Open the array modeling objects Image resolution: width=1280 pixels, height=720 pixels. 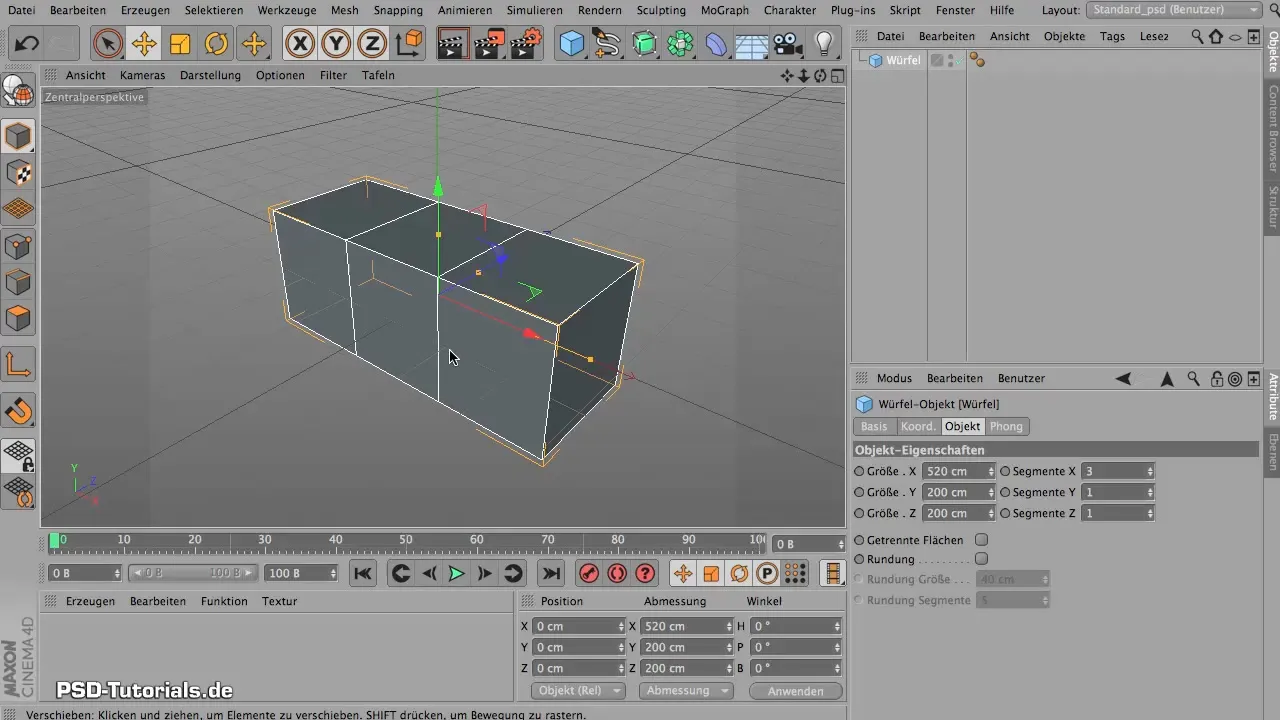(x=681, y=44)
